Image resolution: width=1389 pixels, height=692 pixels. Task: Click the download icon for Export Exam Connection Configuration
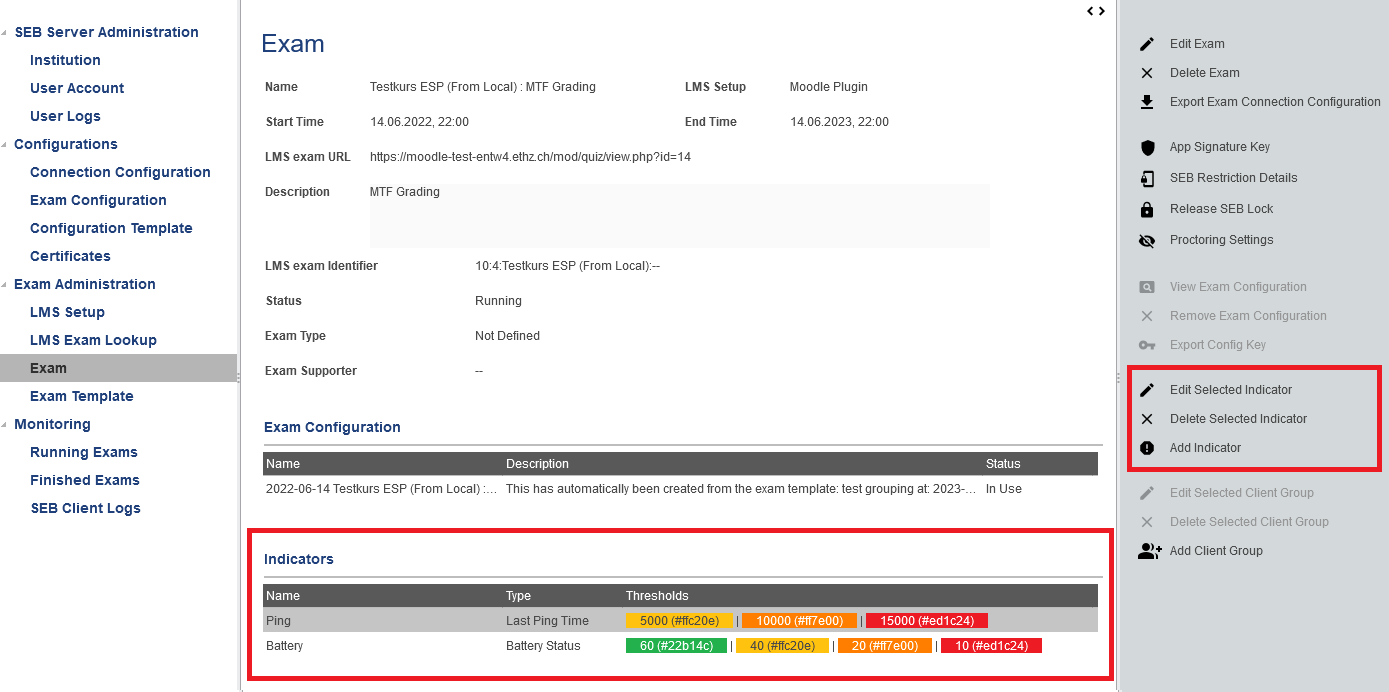(x=1147, y=102)
